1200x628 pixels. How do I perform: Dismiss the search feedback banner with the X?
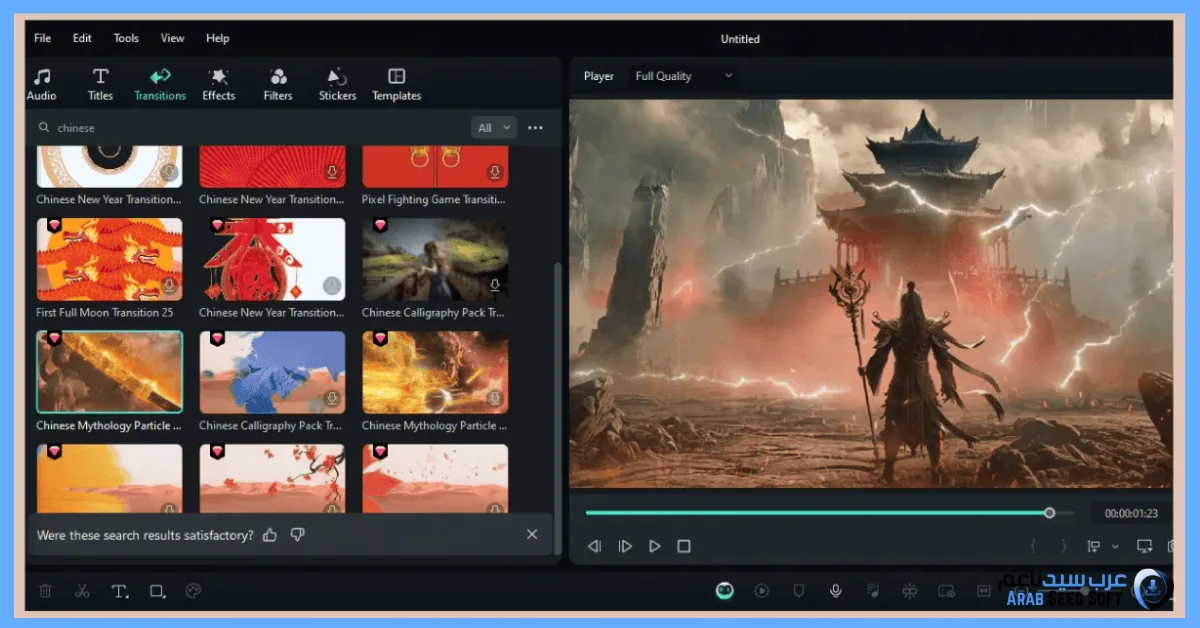[532, 534]
